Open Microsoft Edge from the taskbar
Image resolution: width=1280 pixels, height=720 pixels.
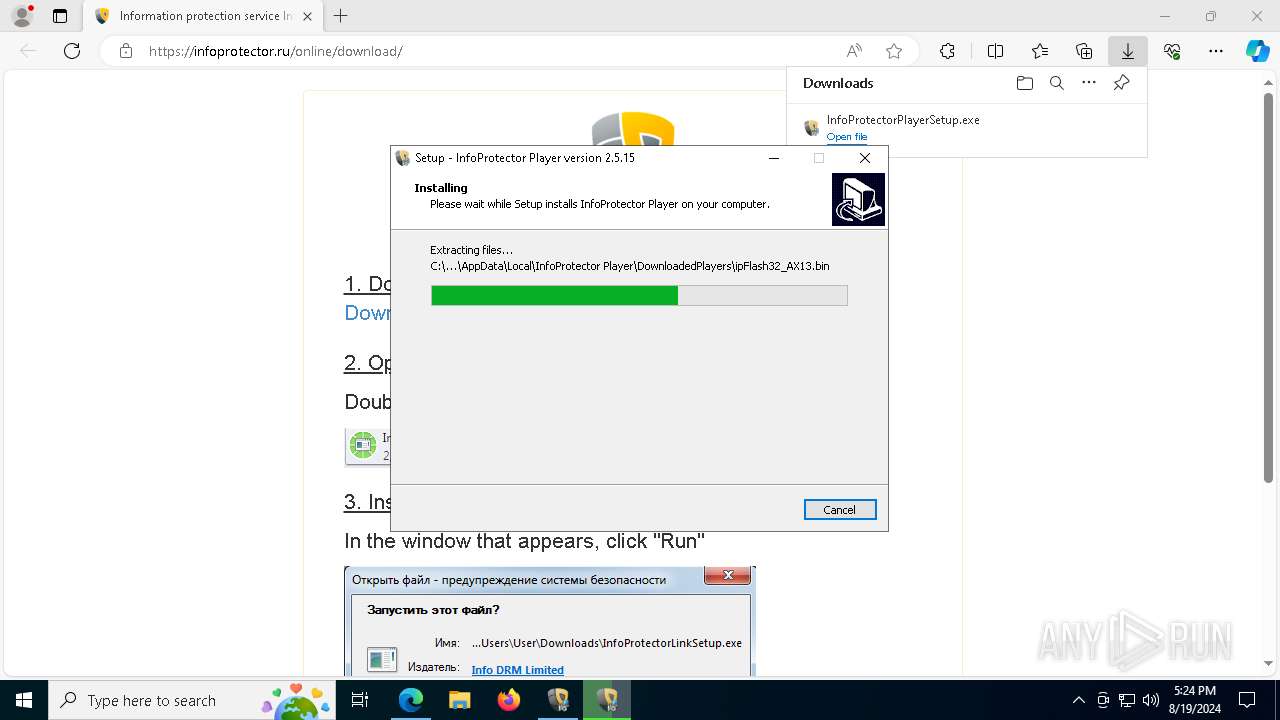(411, 700)
